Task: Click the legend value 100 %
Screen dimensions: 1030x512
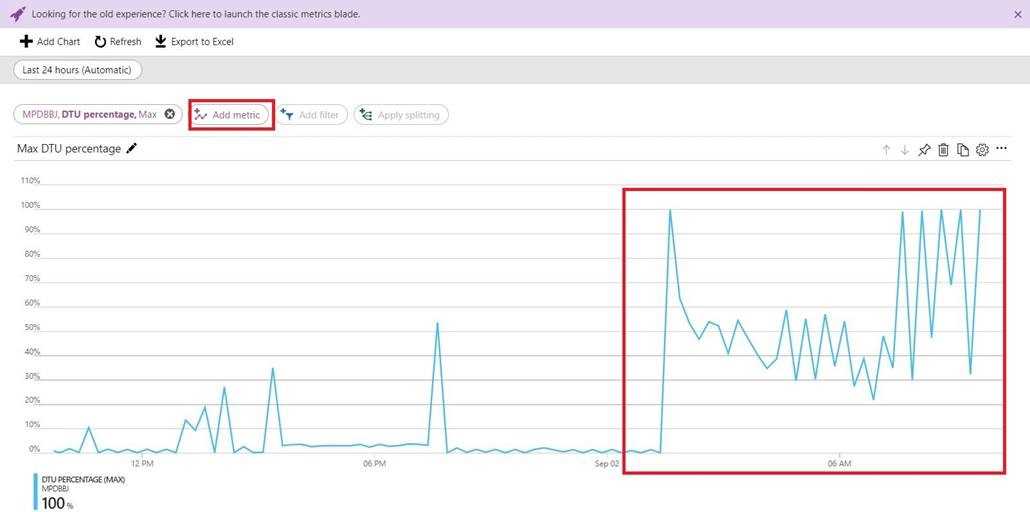Action: tap(57, 503)
